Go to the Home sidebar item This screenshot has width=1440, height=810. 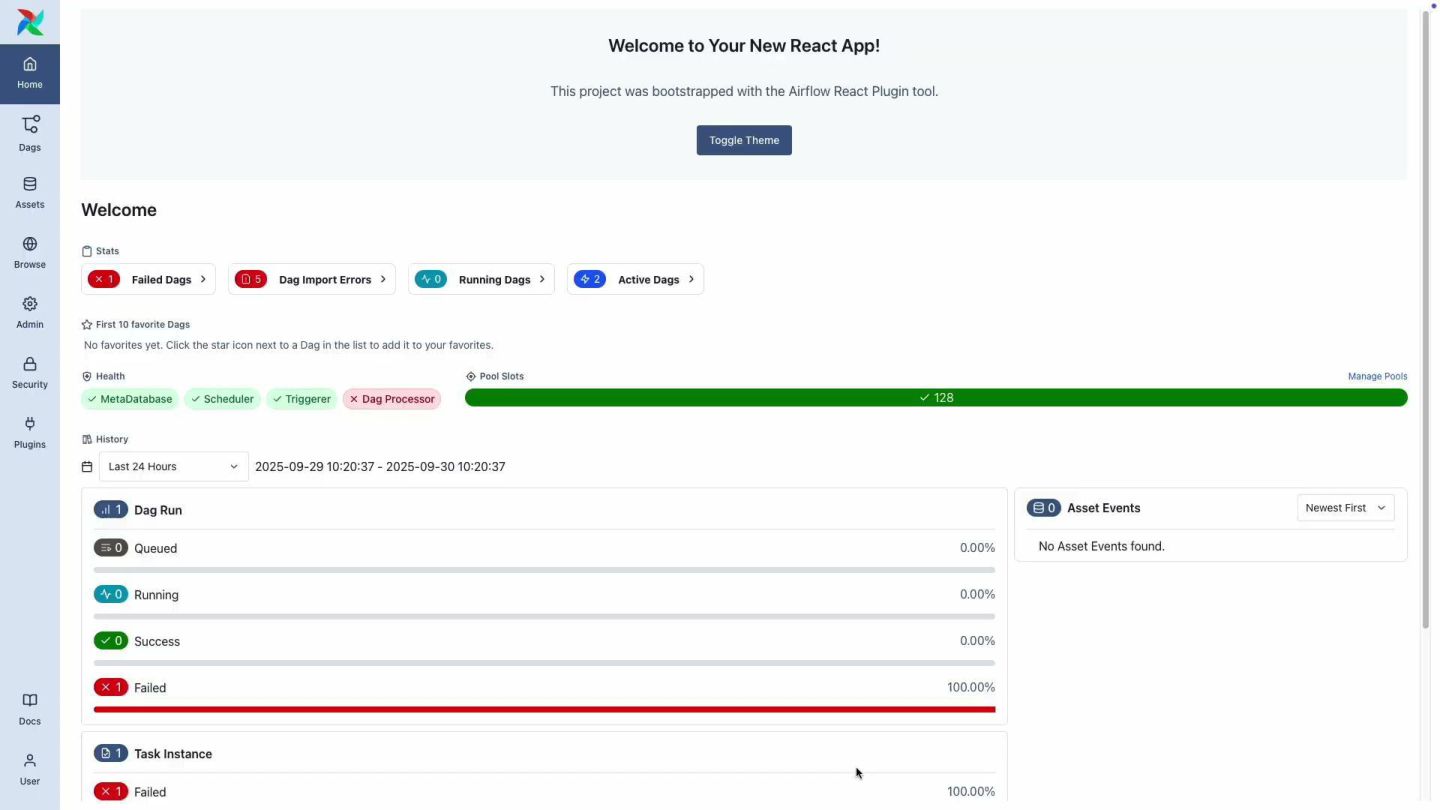30,74
